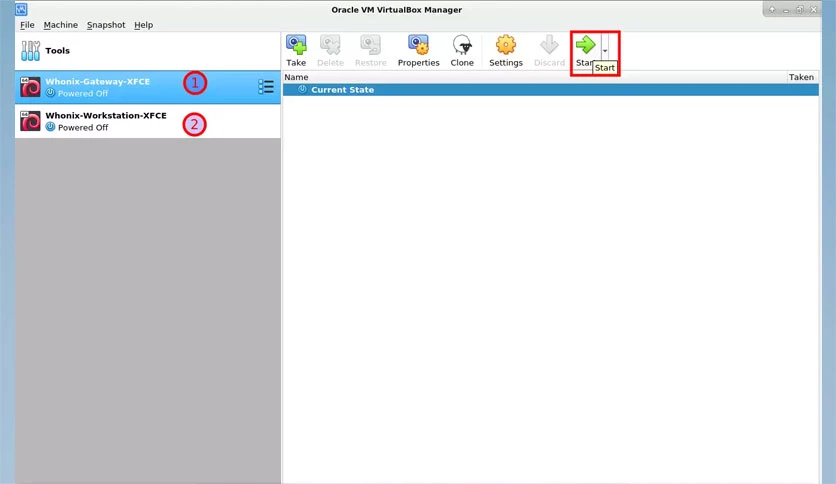836x484 pixels.
Task: Click the Current State snapshot icon
Action: coord(302,89)
